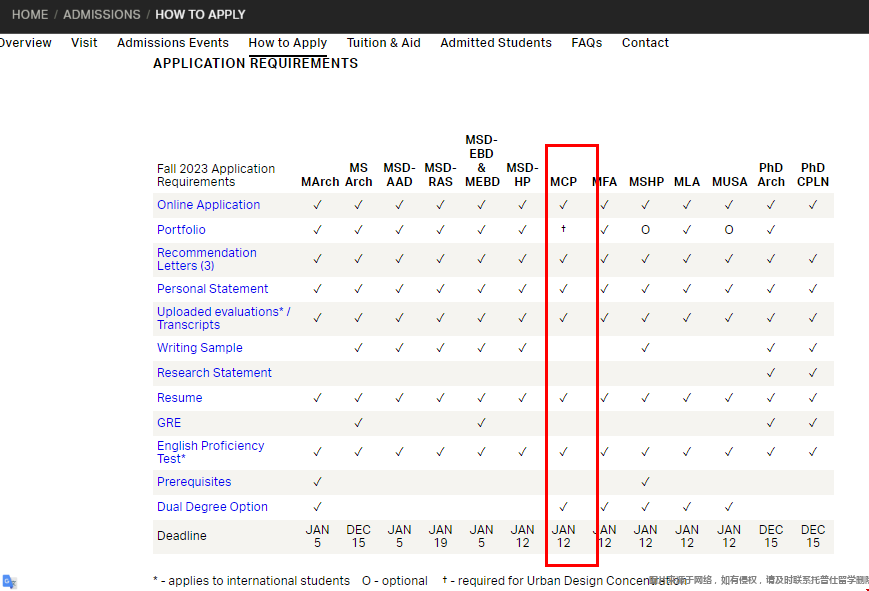Screen dimensions: 869x591
Task: Click MArch deadline JAN 5
Action: pyautogui.click(x=318, y=536)
